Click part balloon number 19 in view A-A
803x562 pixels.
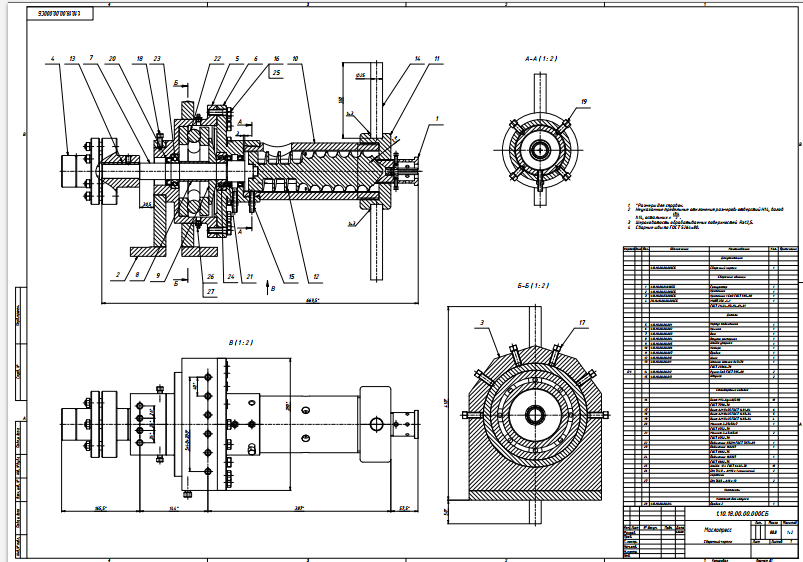coord(584,101)
